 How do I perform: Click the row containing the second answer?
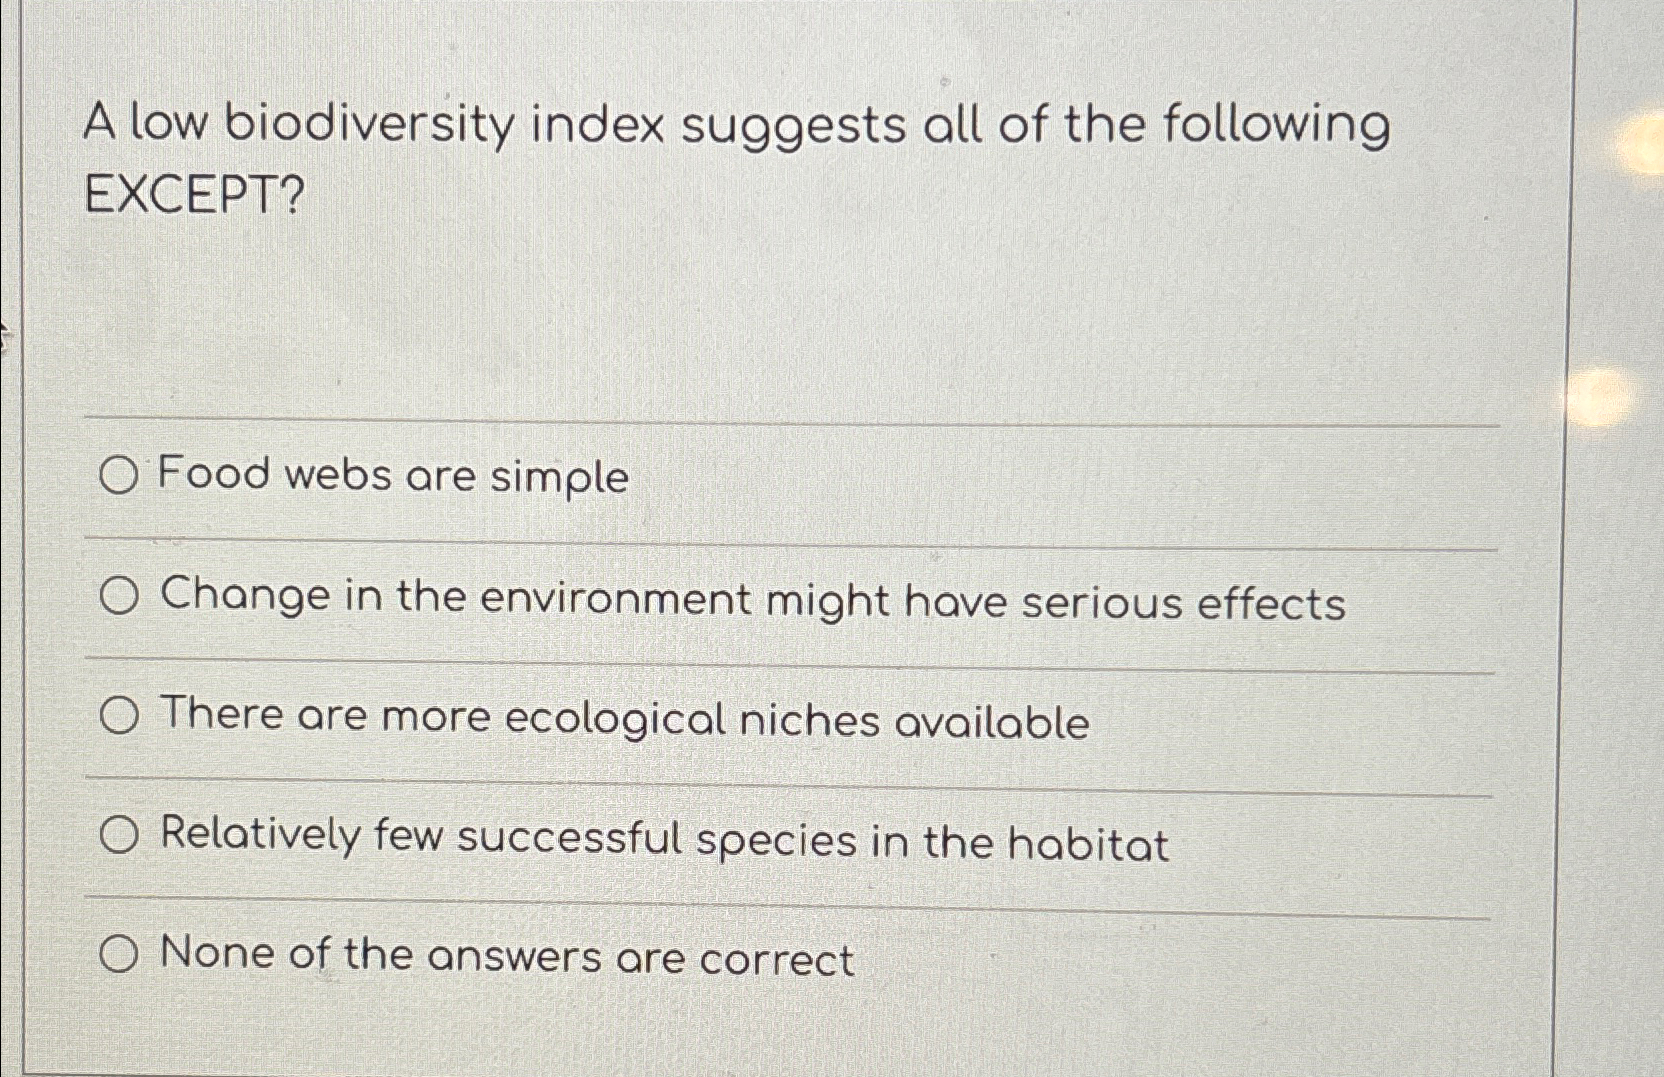(700, 597)
